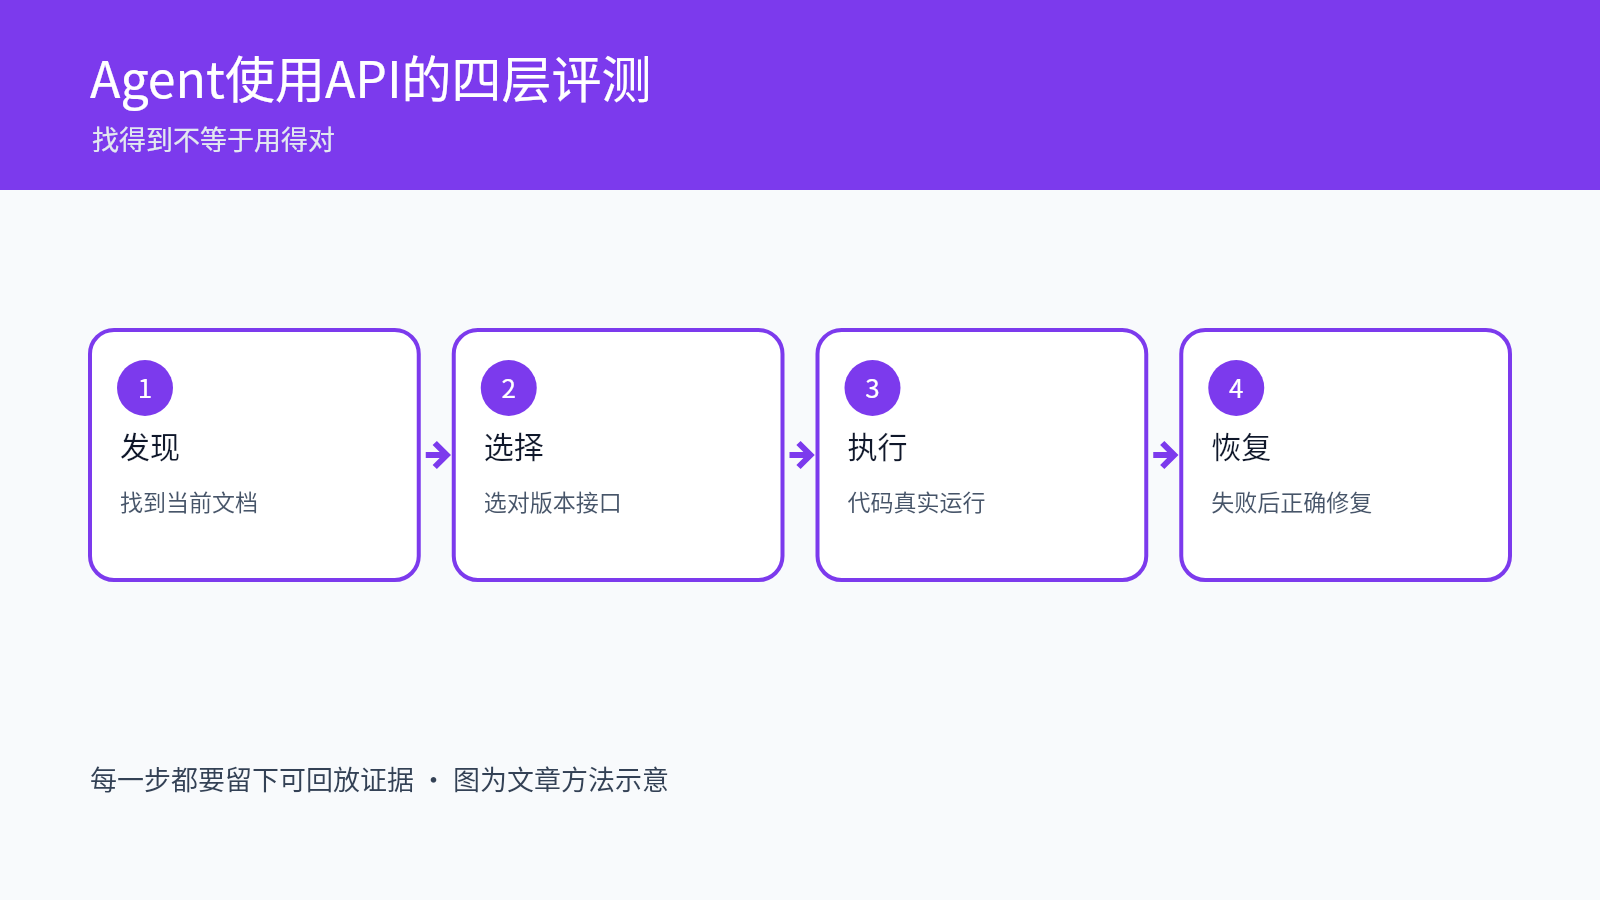The width and height of the screenshot is (1600, 900).
Task: Click the arrow between 选择 and 执行
Action: point(801,455)
